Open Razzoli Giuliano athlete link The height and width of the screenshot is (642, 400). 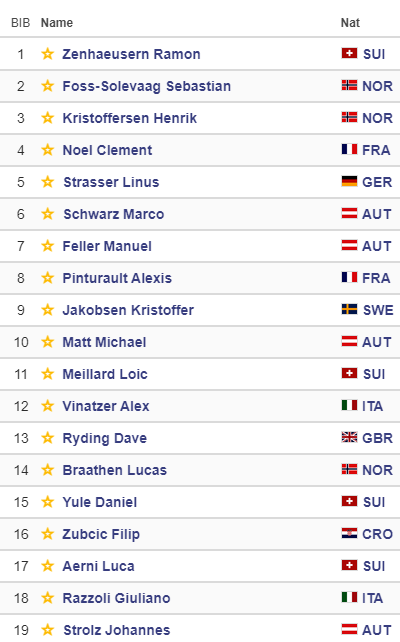click(116, 598)
